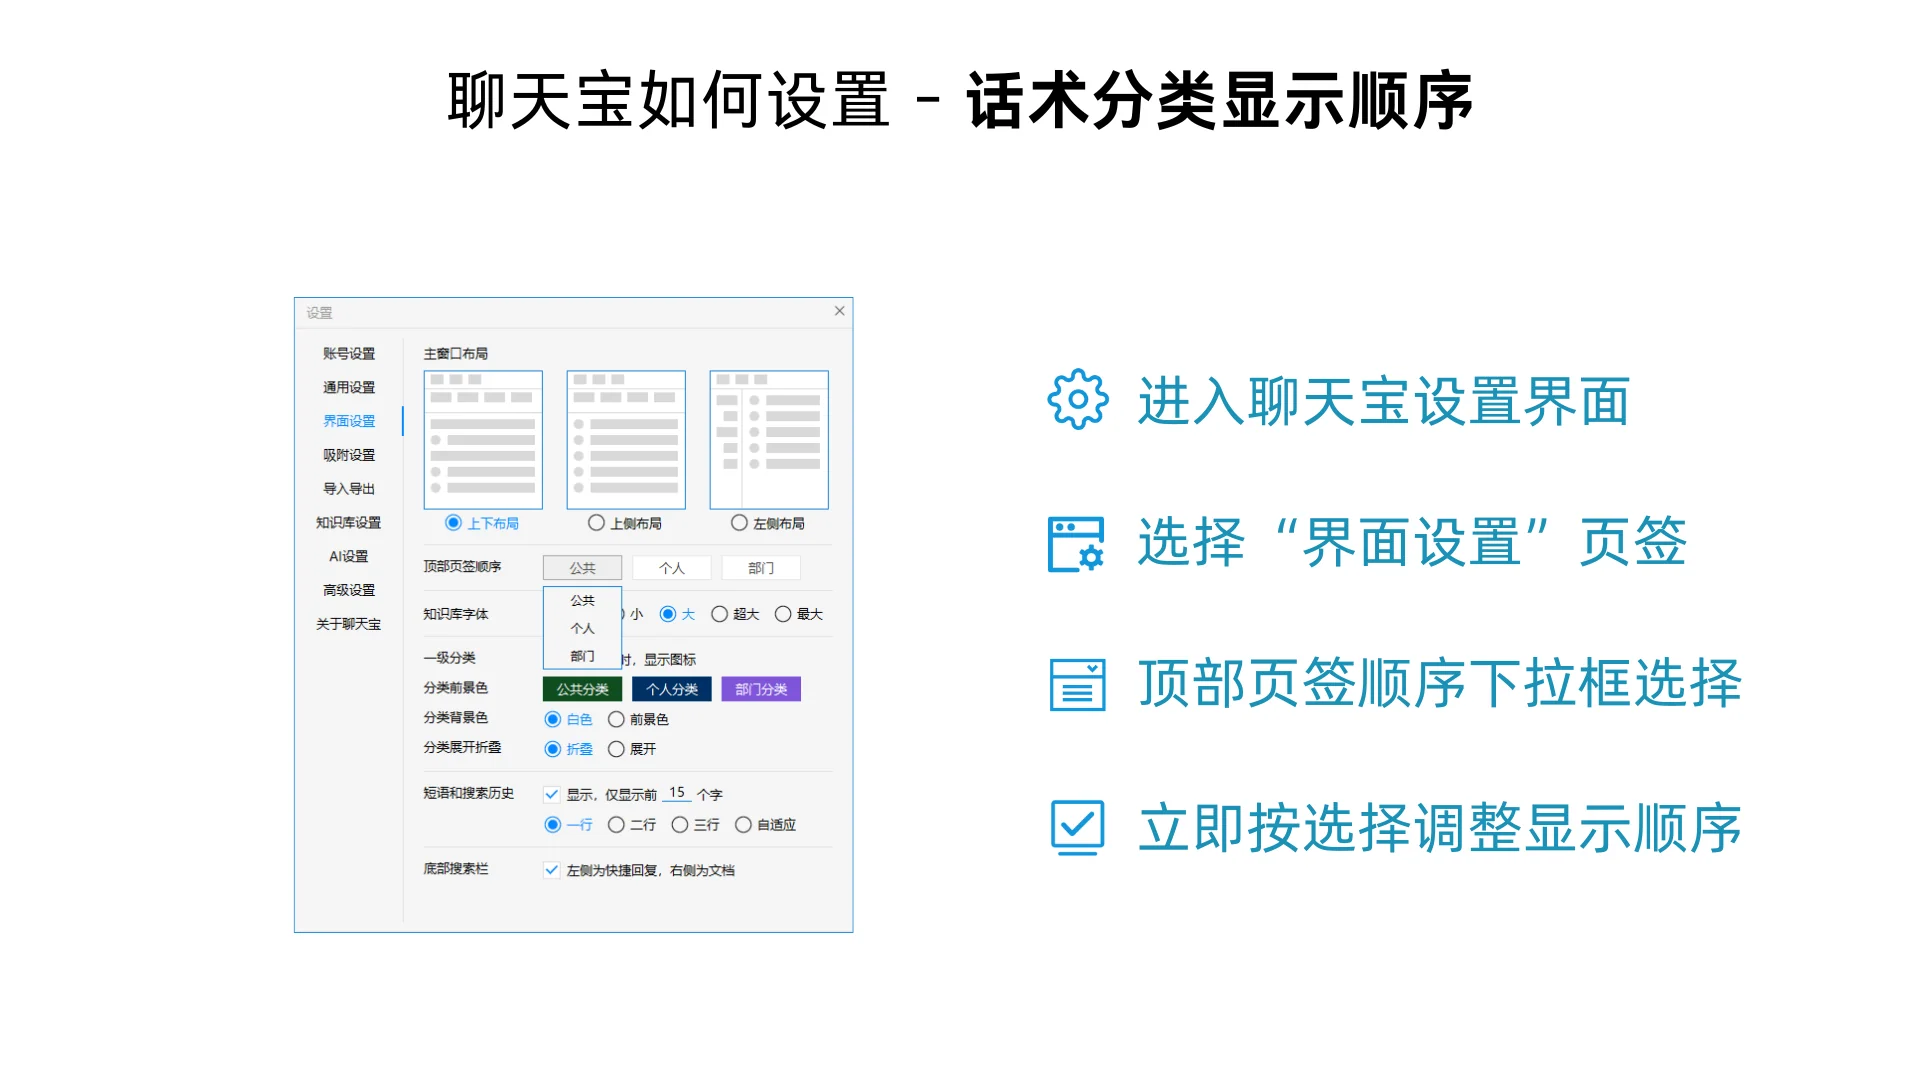
Task: Open the 通用设置 sidebar tab
Action: click(x=349, y=387)
